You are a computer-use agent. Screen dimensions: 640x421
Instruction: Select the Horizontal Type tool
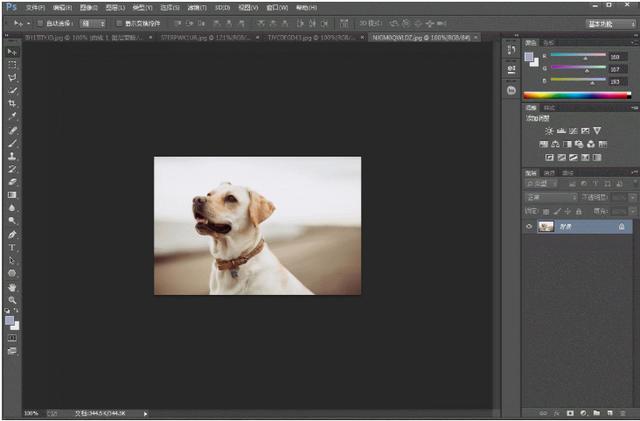pos(12,246)
